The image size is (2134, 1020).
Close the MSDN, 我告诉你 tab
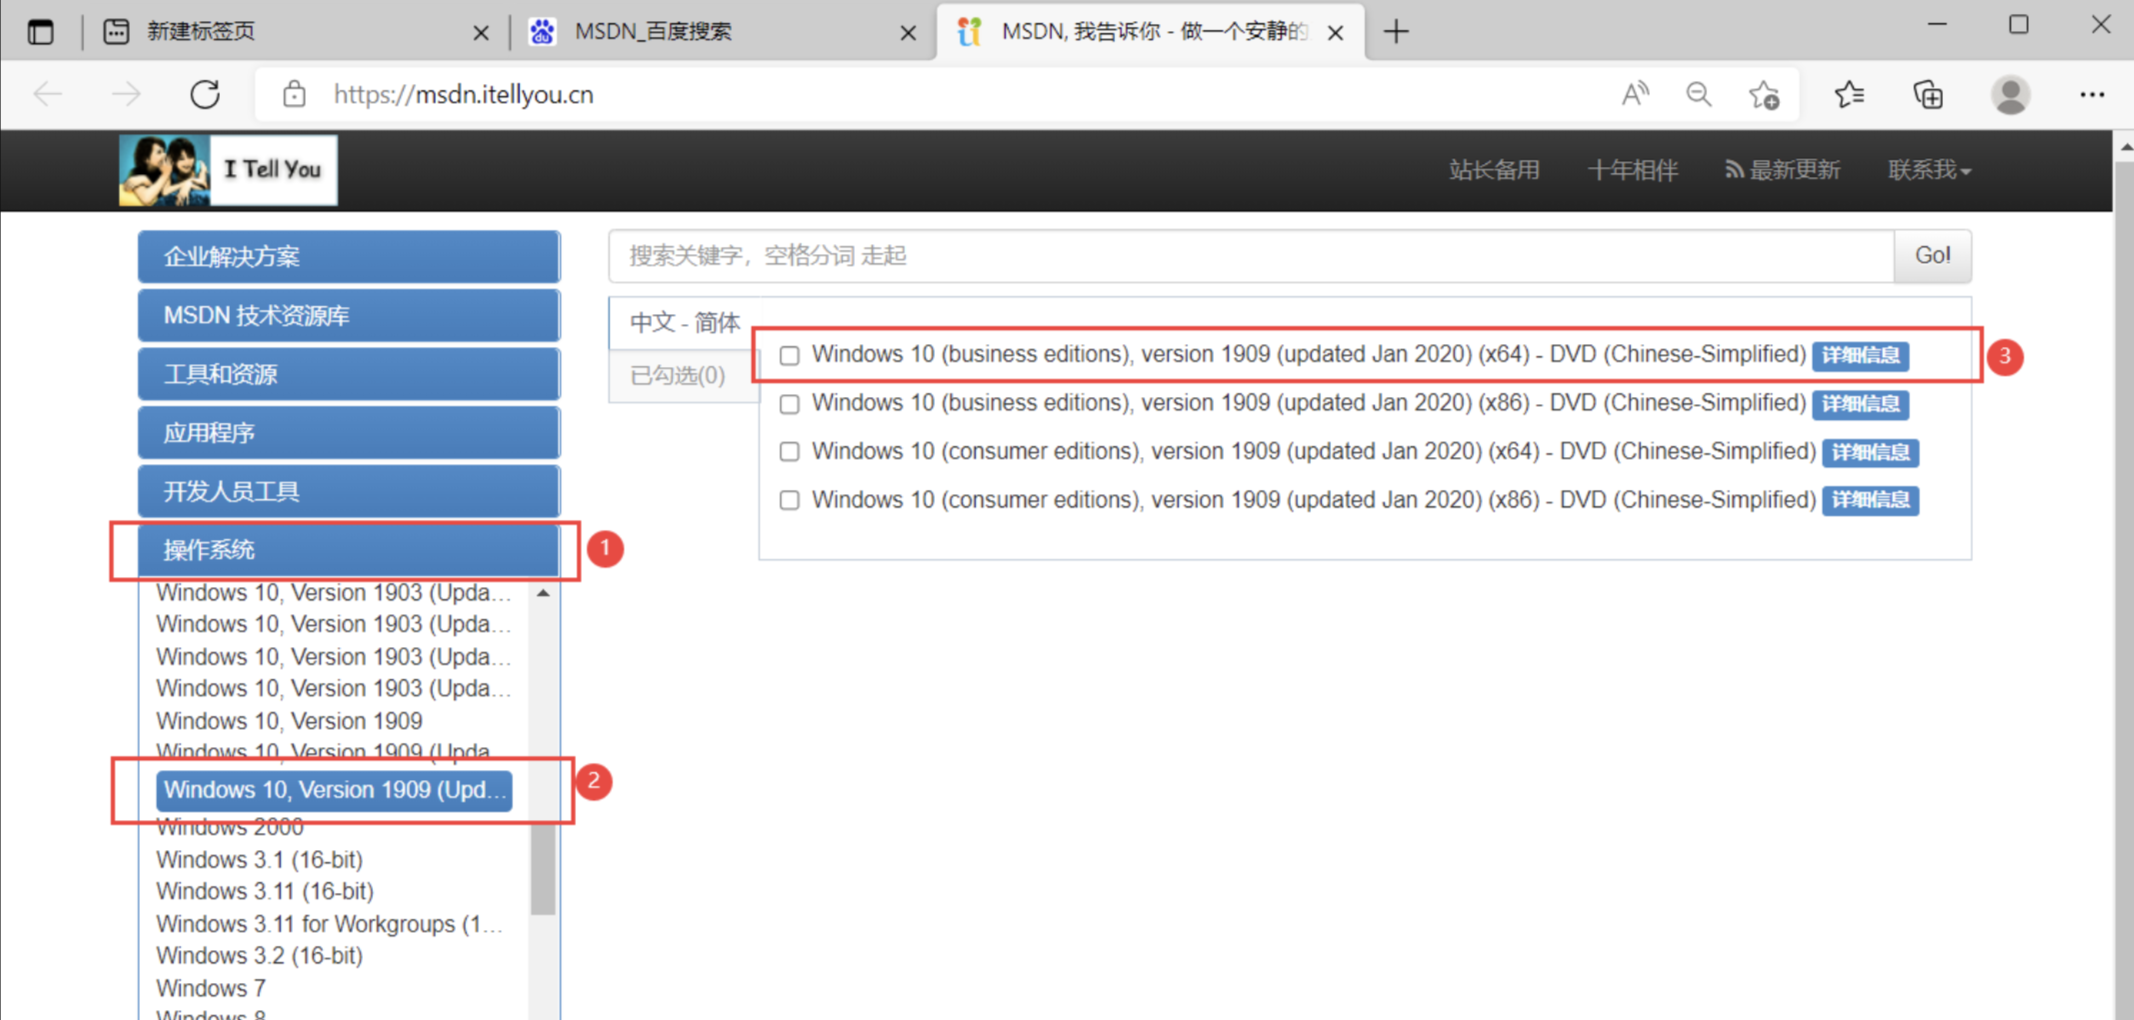coord(1335,33)
